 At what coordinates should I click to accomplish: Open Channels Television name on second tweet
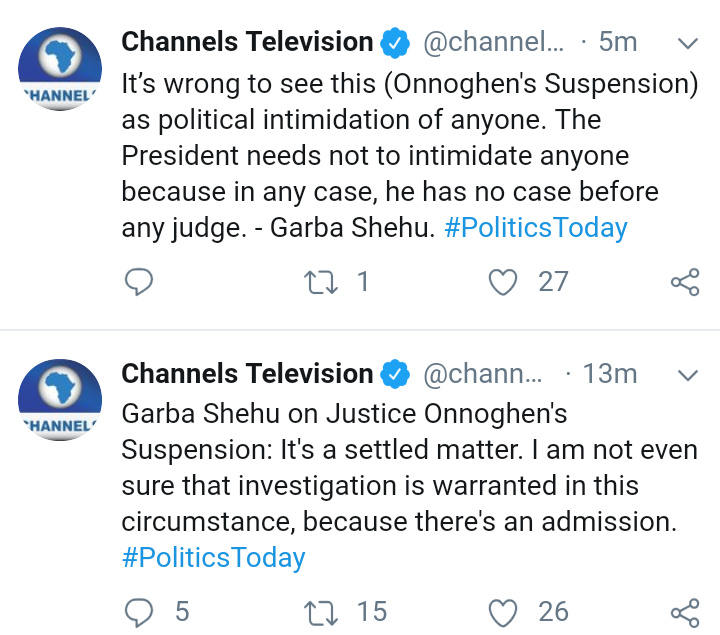click(247, 374)
